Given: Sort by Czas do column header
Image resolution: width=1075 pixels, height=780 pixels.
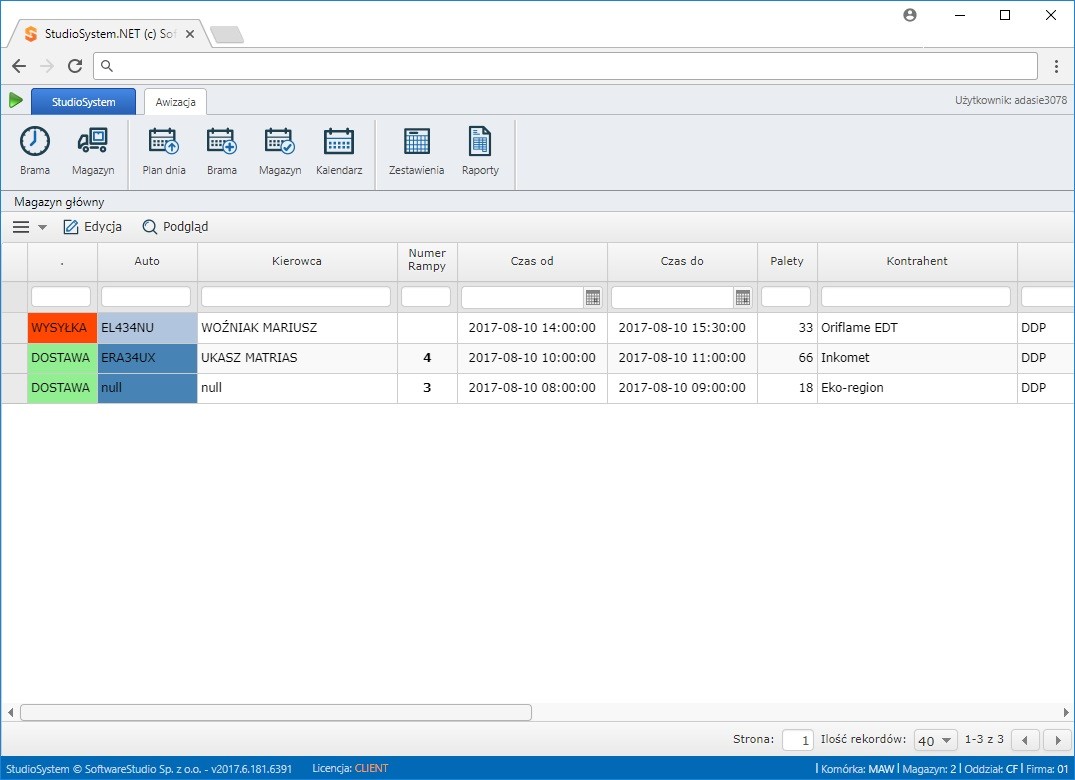Looking at the screenshot, I should 682,261.
